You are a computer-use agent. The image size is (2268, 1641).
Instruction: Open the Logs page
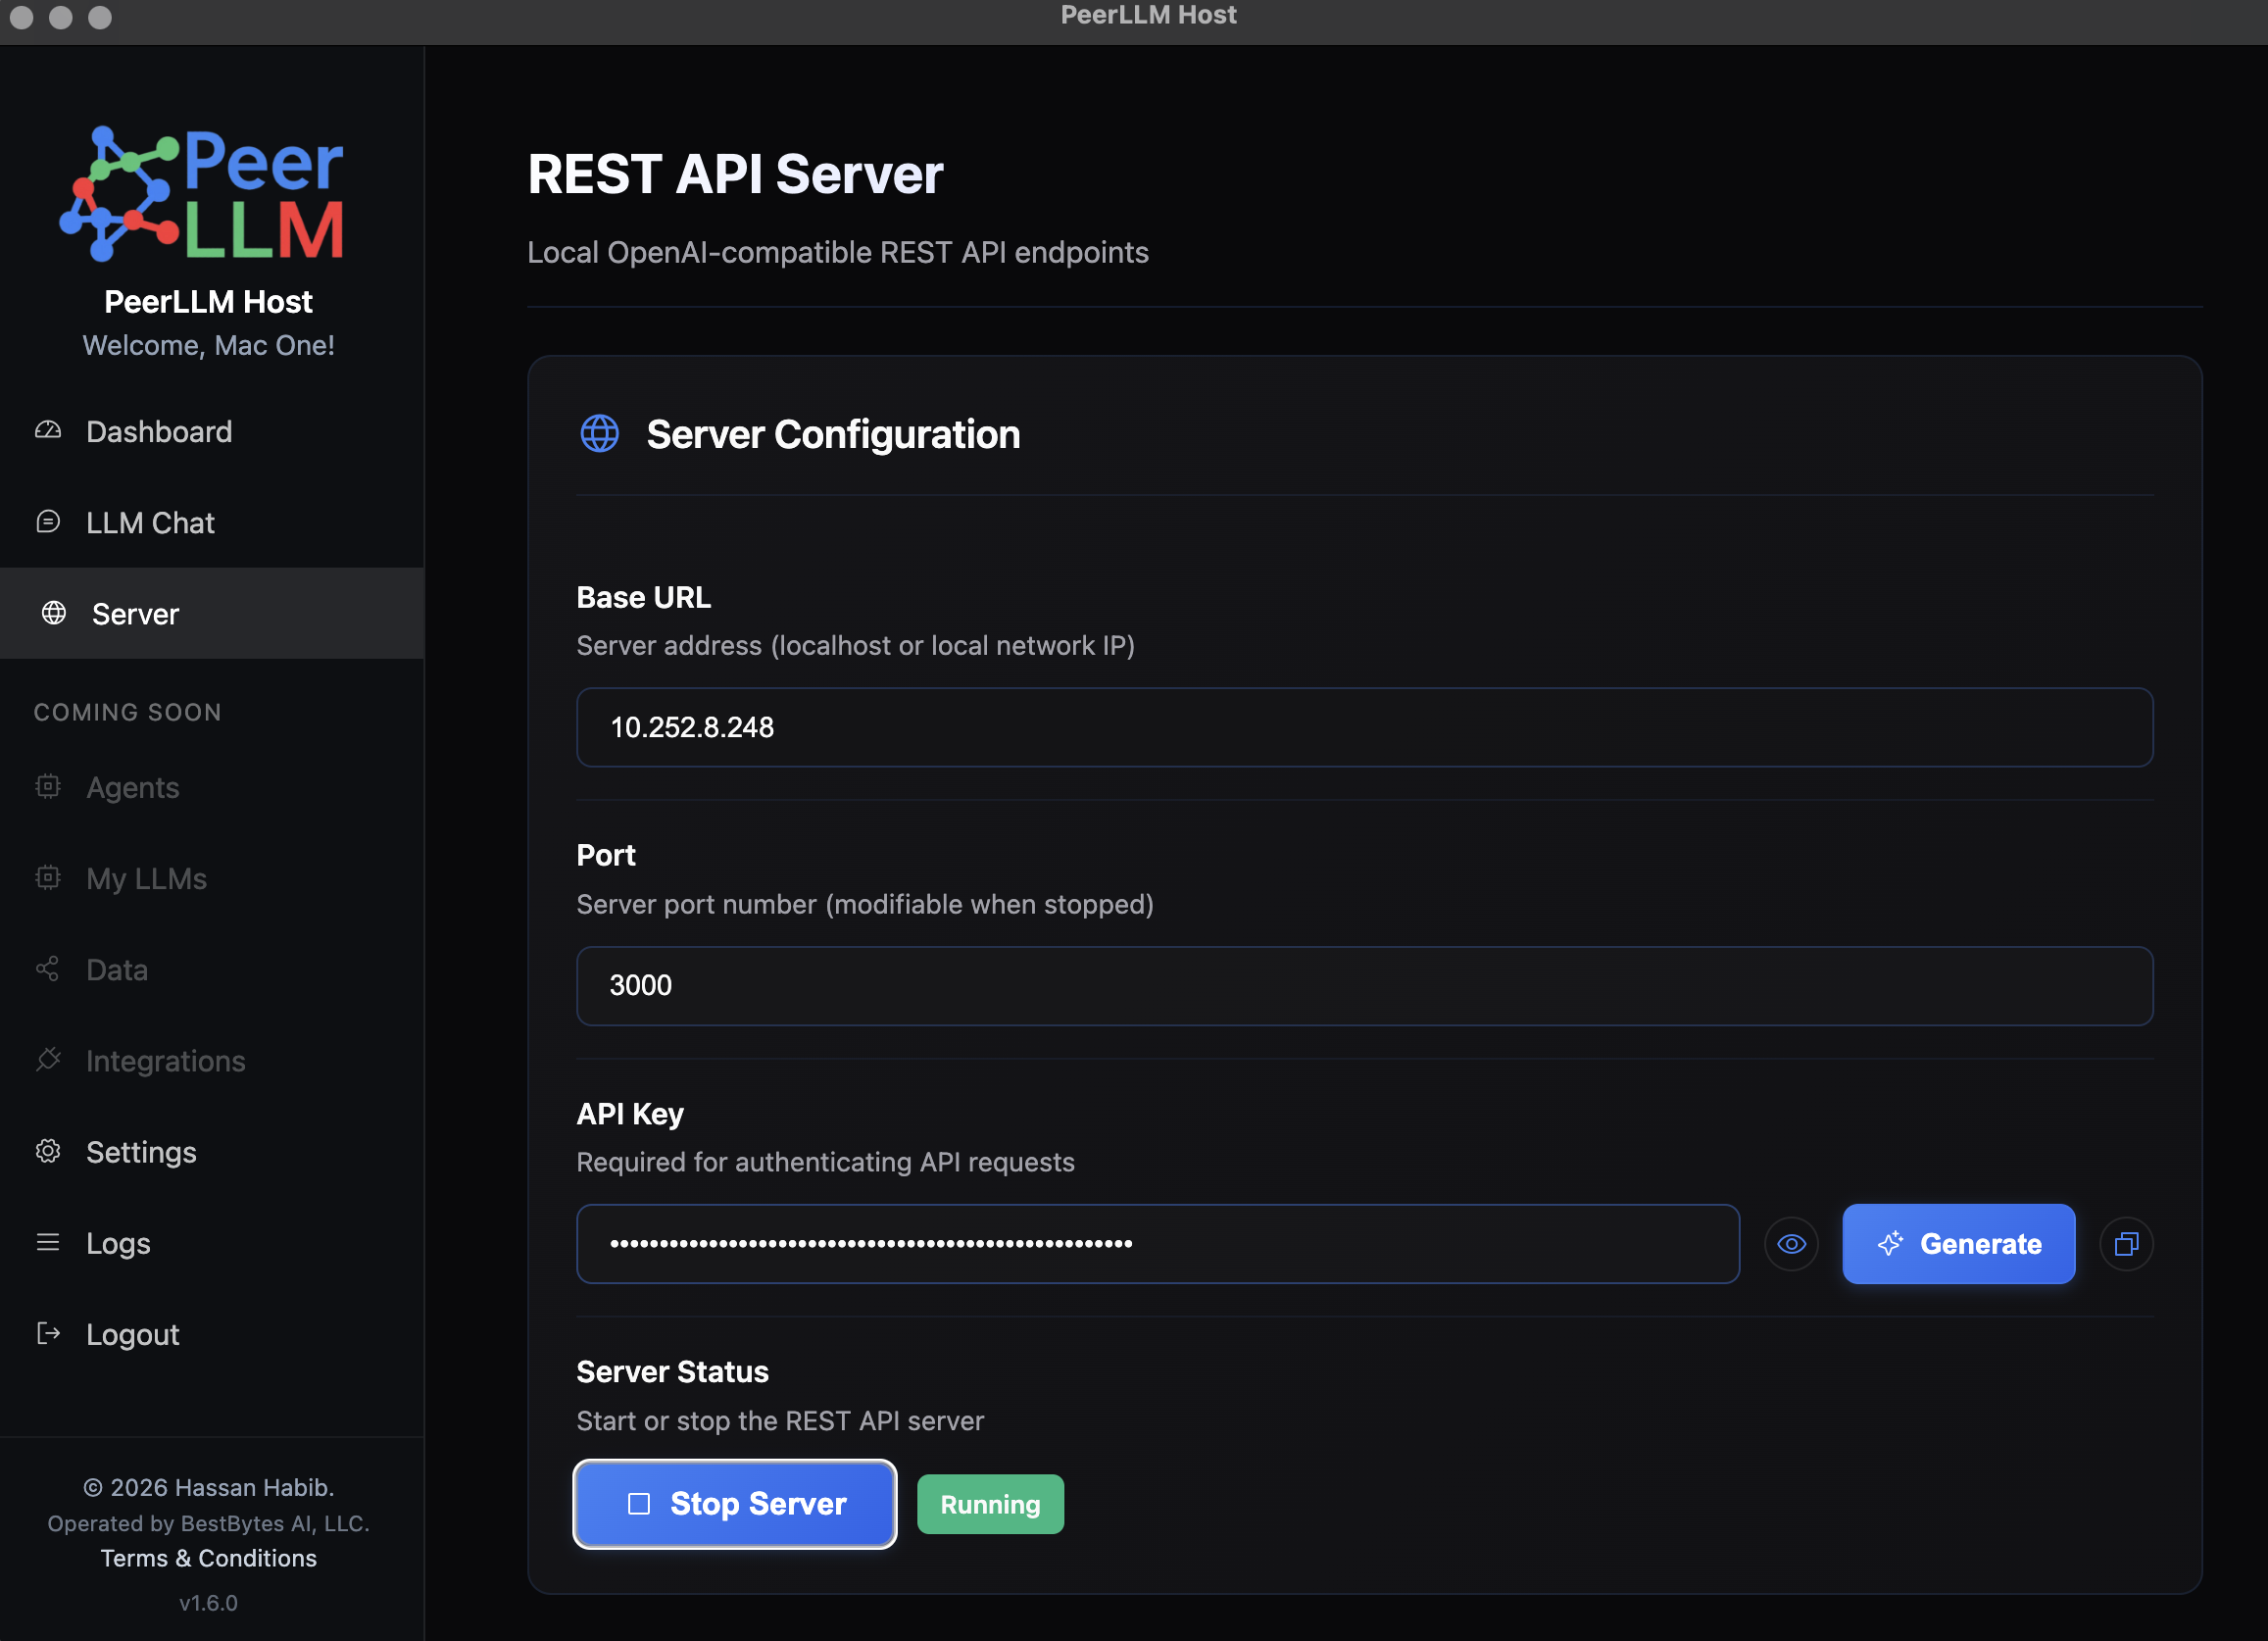point(212,1242)
